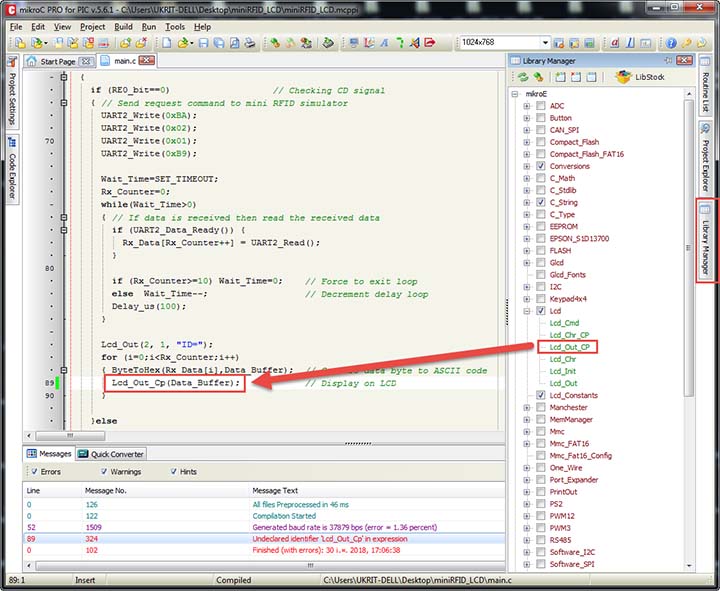Toggle the Warnings filter checkbox
Image resolution: width=720 pixels, height=591 pixels.
pyautogui.click(x=102, y=472)
